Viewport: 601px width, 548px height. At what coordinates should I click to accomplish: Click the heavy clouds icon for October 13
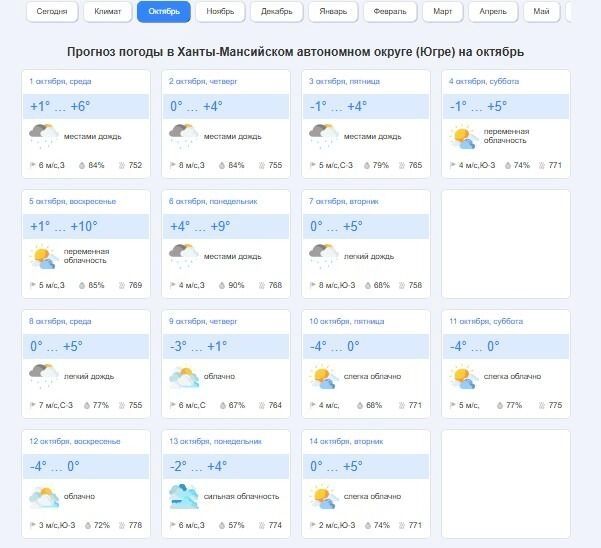click(183, 496)
